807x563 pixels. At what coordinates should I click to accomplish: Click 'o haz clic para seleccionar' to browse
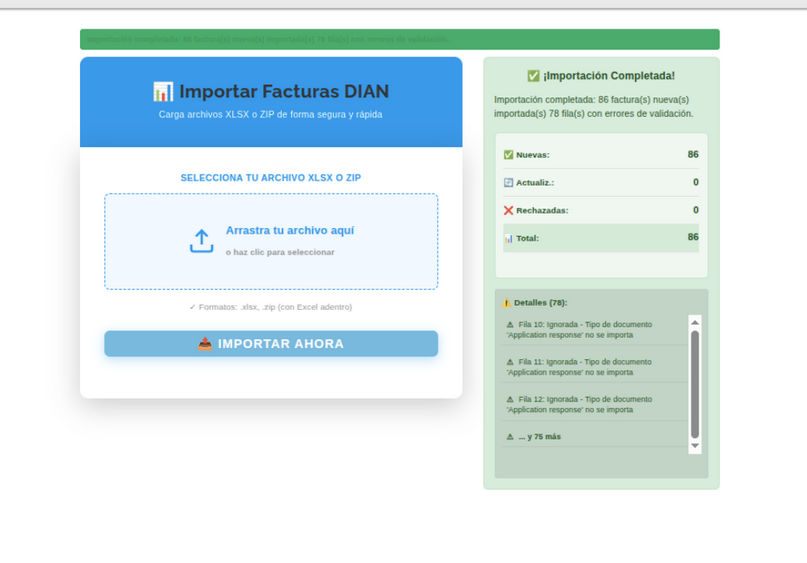pyautogui.click(x=280, y=252)
